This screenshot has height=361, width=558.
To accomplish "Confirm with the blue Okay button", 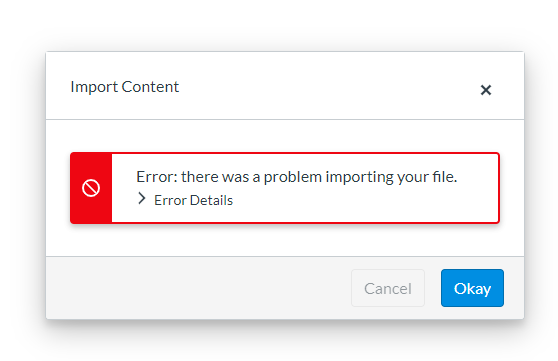I will click(472, 288).
